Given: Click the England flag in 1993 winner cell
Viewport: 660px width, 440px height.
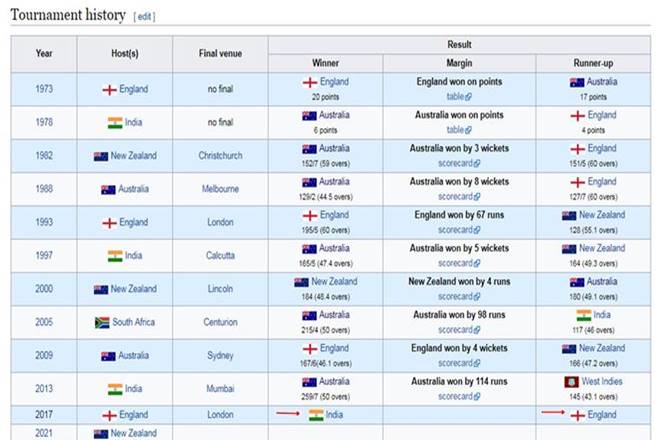Looking at the screenshot, I should click(x=310, y=216).
